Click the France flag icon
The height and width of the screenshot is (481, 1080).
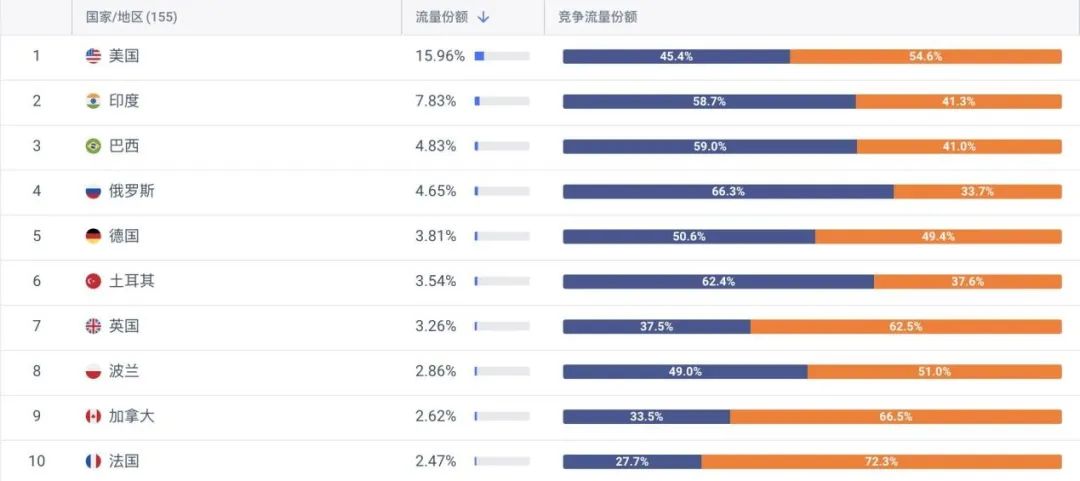click(93, 461)
